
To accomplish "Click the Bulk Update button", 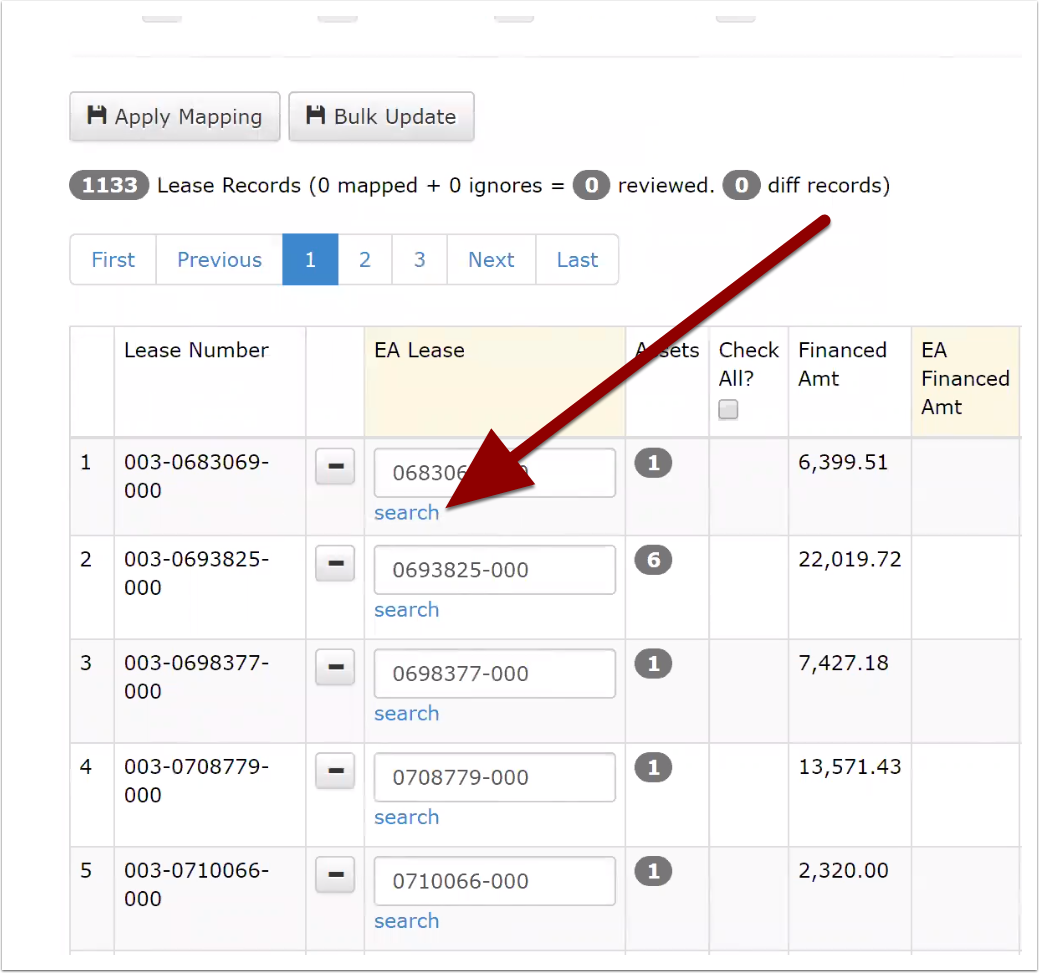I will point(381,117).
